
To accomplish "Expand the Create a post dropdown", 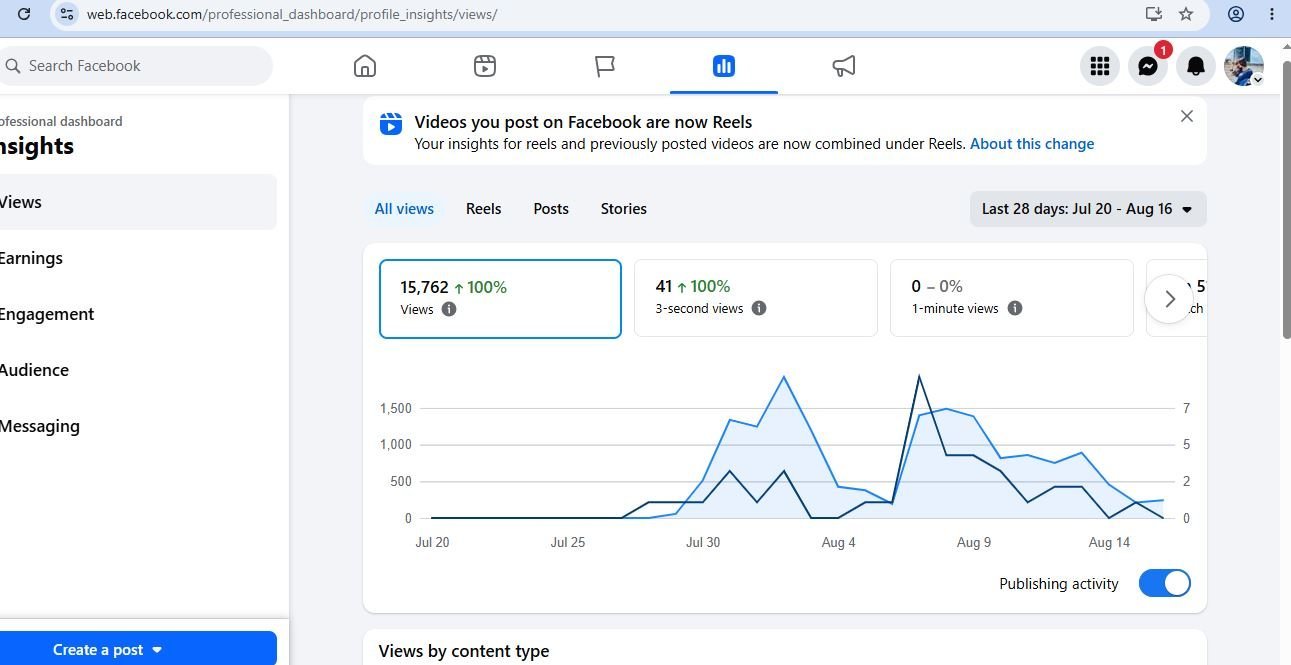I will tap(156, 650).
